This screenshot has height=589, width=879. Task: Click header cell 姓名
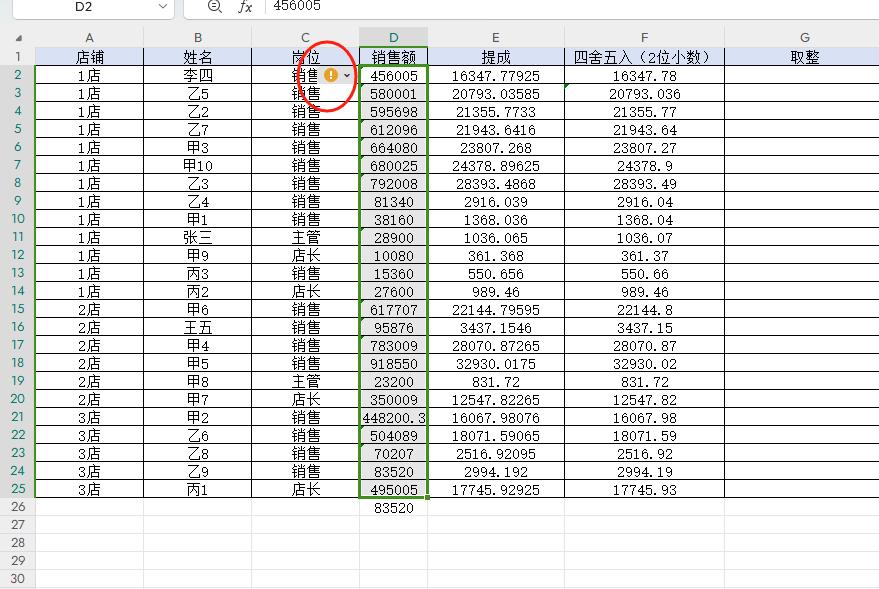tap(197, 57)
